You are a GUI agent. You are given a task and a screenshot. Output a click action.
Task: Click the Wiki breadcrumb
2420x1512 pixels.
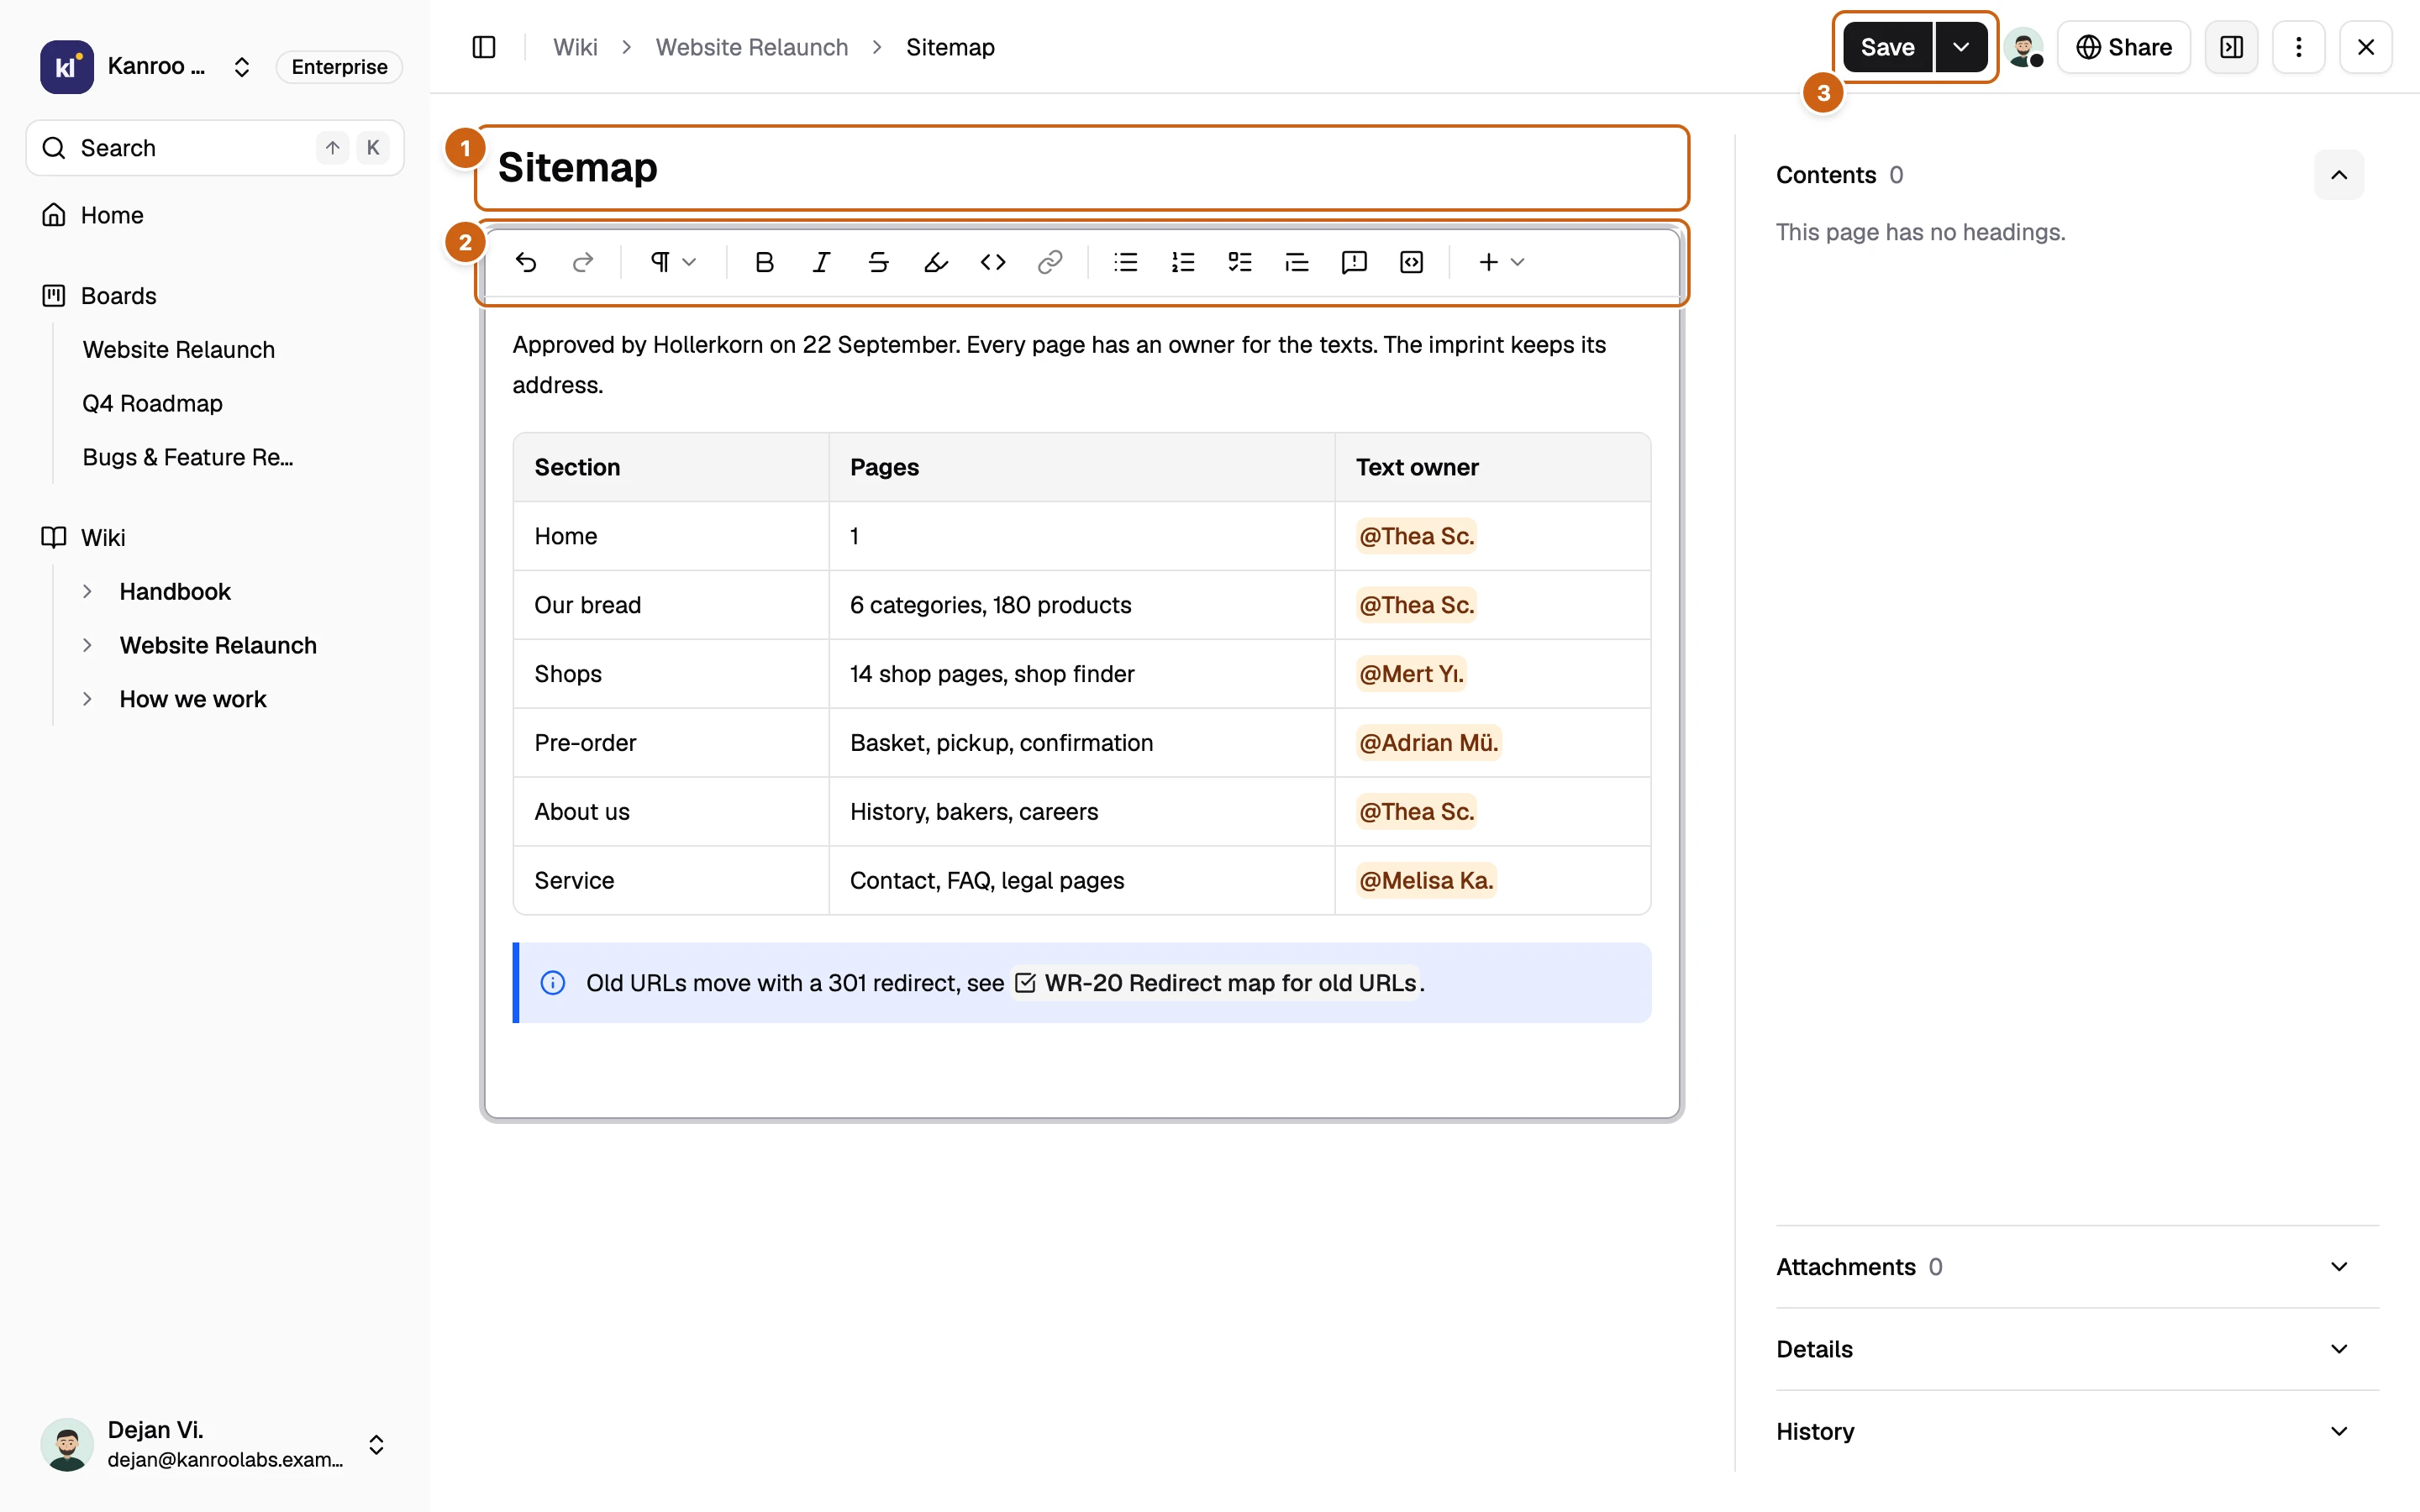coord(575,47)
